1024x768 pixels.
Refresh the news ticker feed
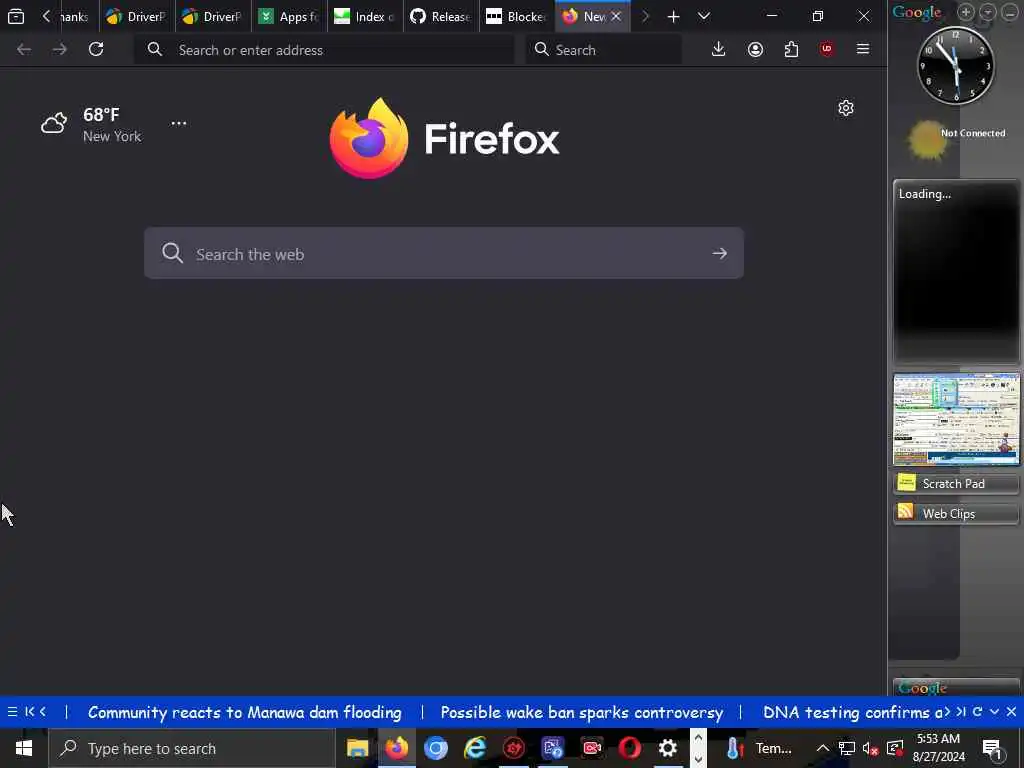978,712
